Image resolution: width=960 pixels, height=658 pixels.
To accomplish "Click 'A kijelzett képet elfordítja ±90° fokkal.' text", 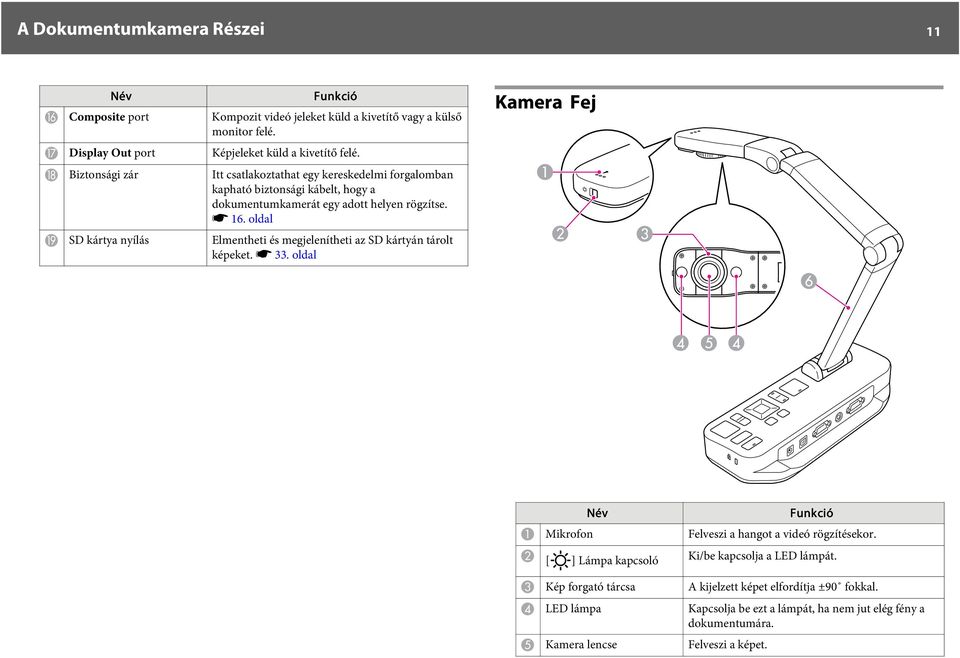I will [783, 587].
